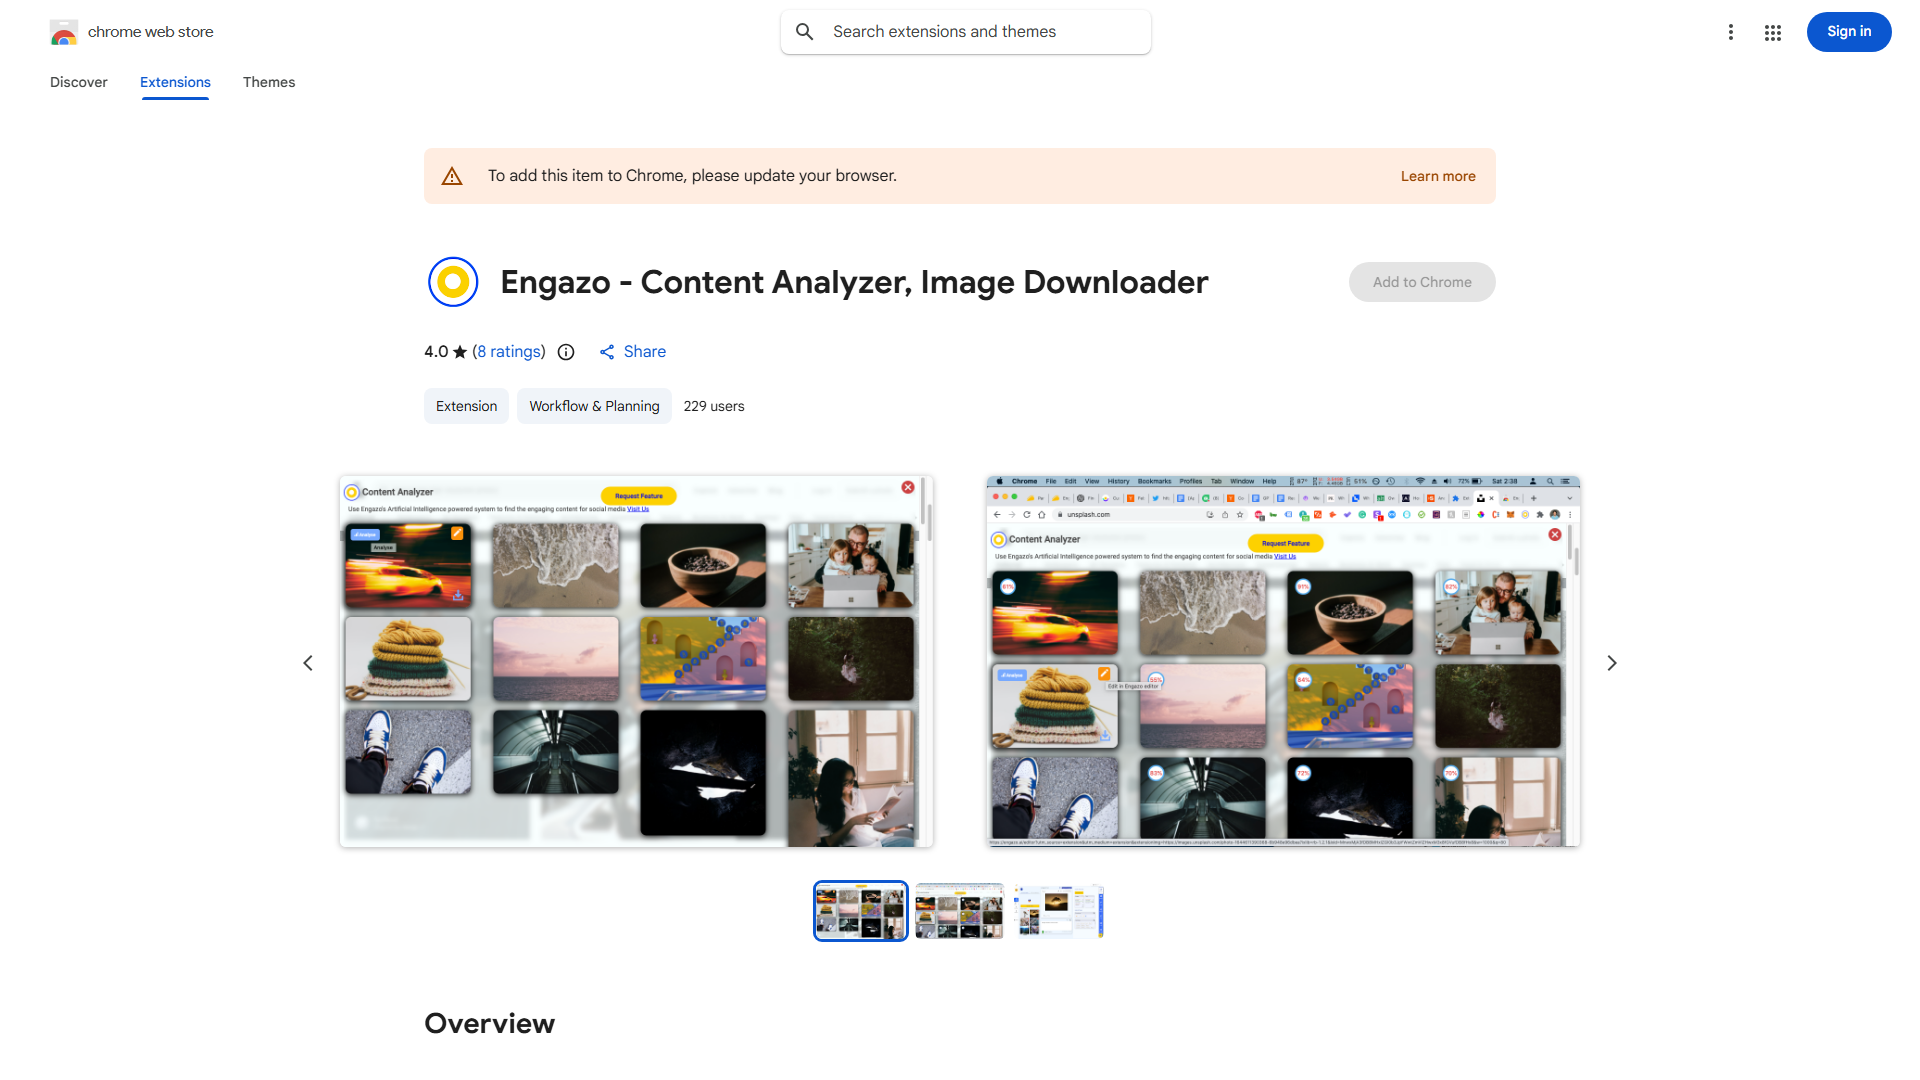Switch to the Themes tab
This screenshot has height=1080, width=1920.
pos(268,82)
